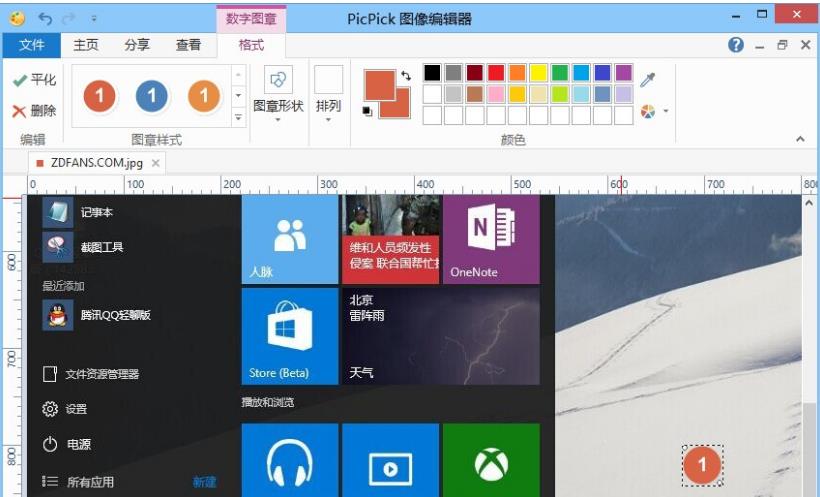Switch to the 主页 home tab
The height and width of the screenshot is (497, 820).
pos(86,45)
